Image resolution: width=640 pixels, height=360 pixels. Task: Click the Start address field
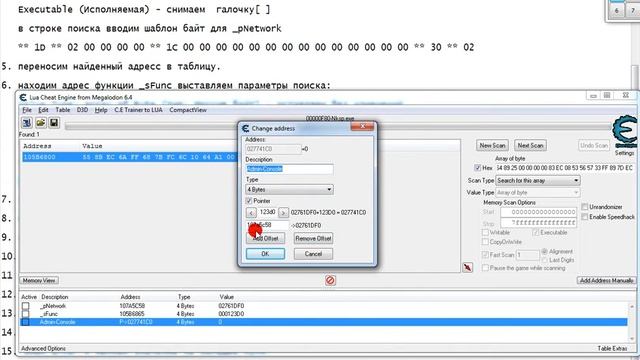pos(538,212)
